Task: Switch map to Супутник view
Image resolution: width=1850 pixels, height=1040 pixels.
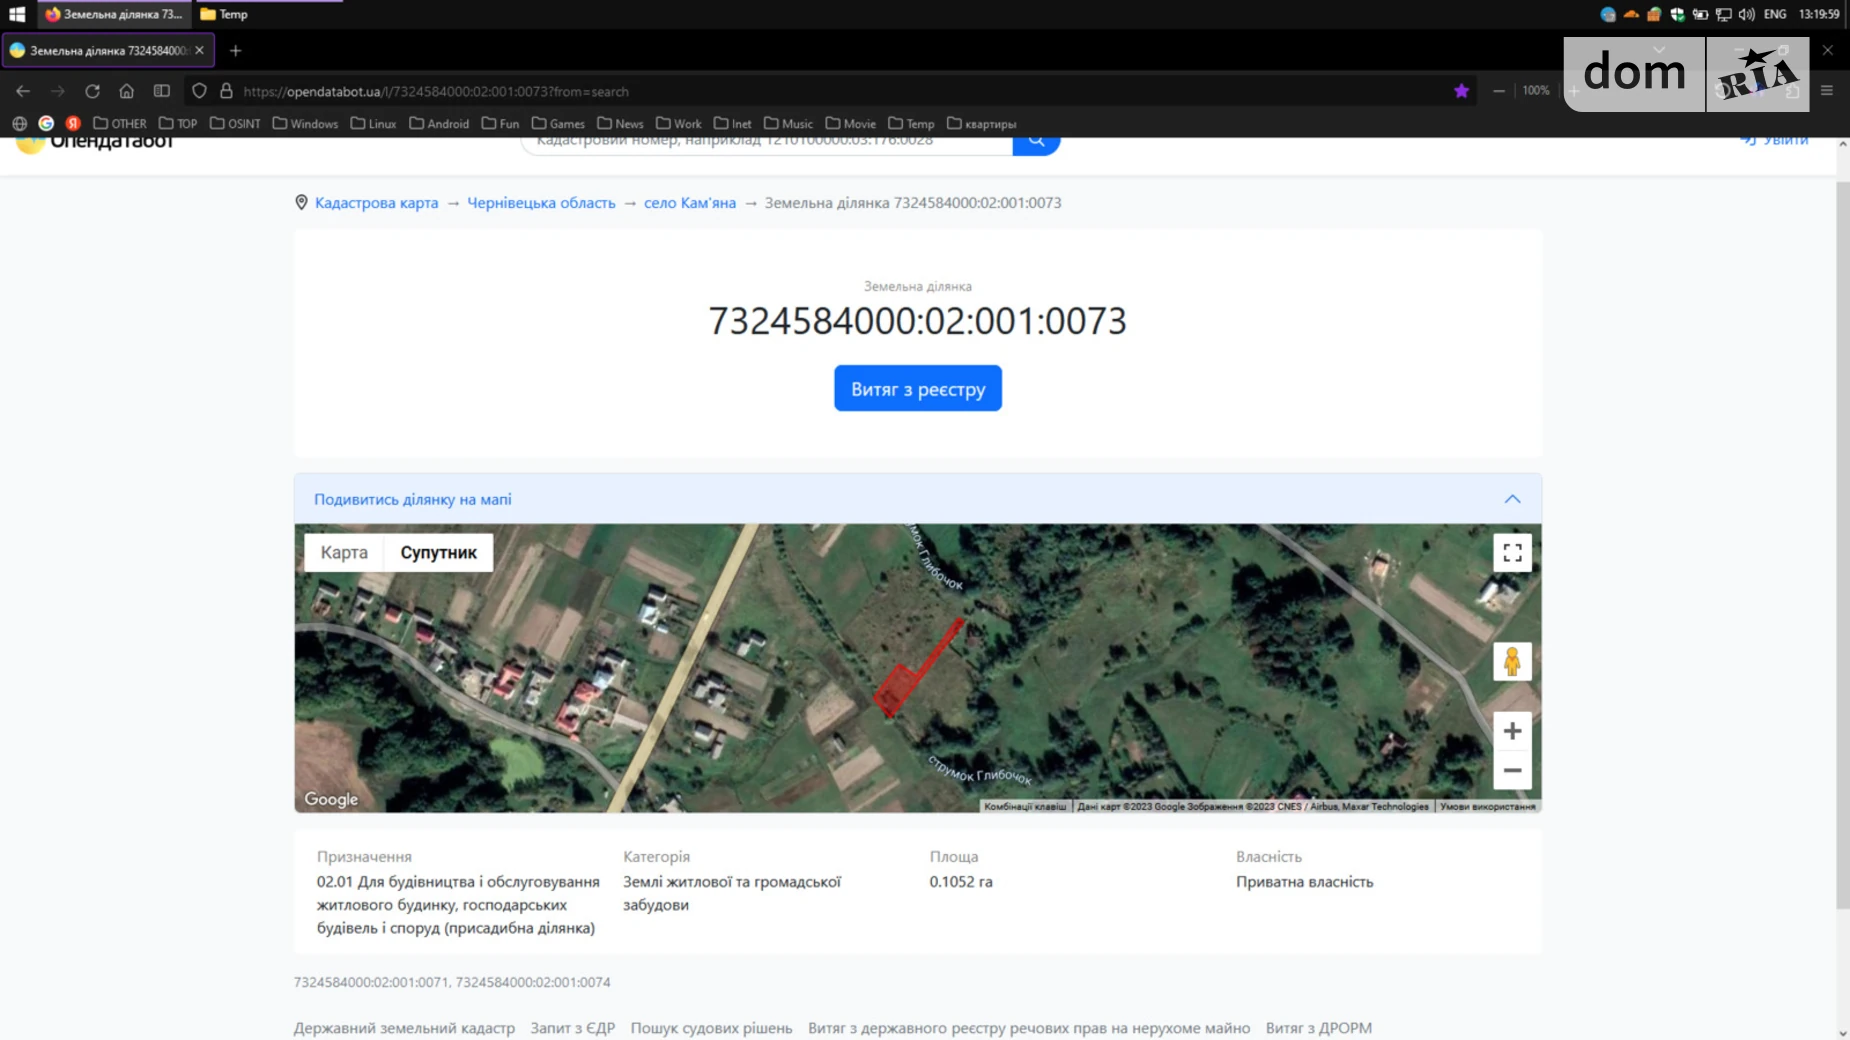Action: (x=438, y=552)
